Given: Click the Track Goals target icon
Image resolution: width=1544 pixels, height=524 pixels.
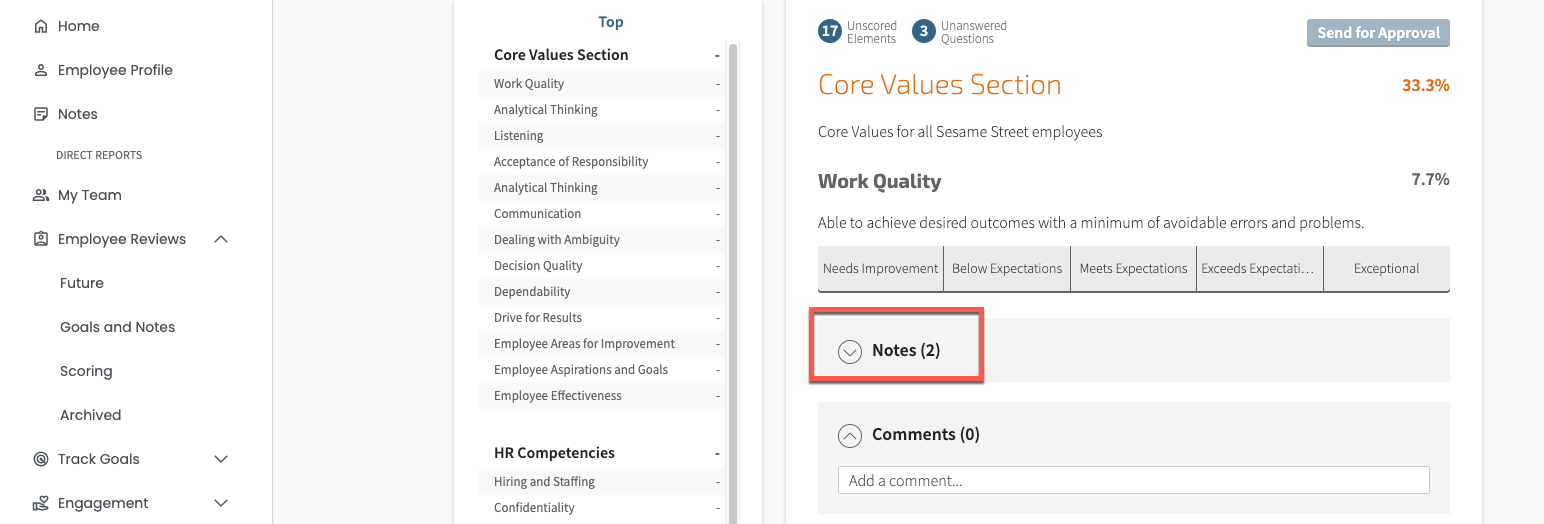Looking at the screenshot, I should [41, 459].
